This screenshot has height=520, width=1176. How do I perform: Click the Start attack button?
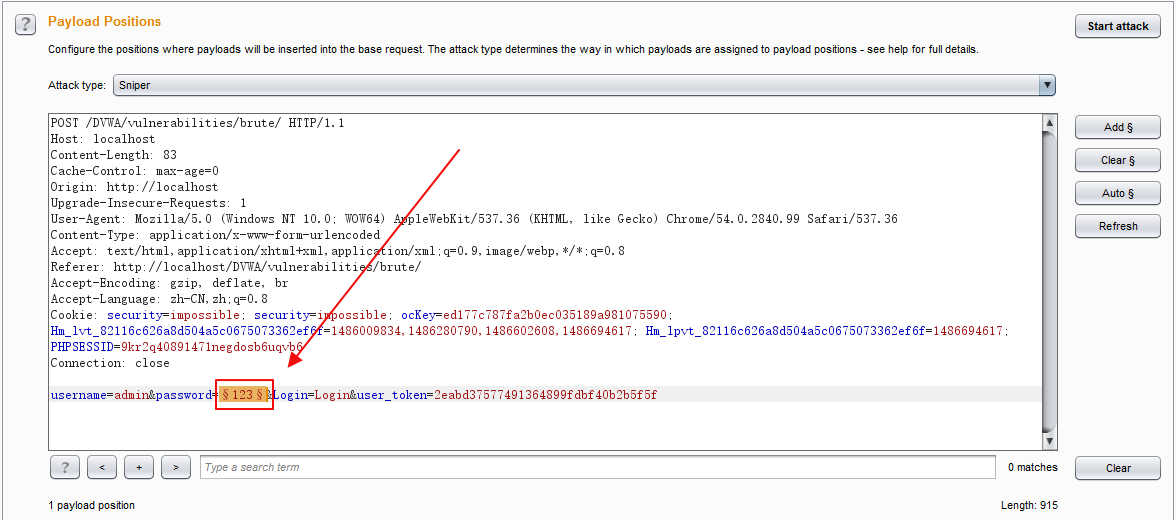pyautogui.click(x=1118, y=26)
